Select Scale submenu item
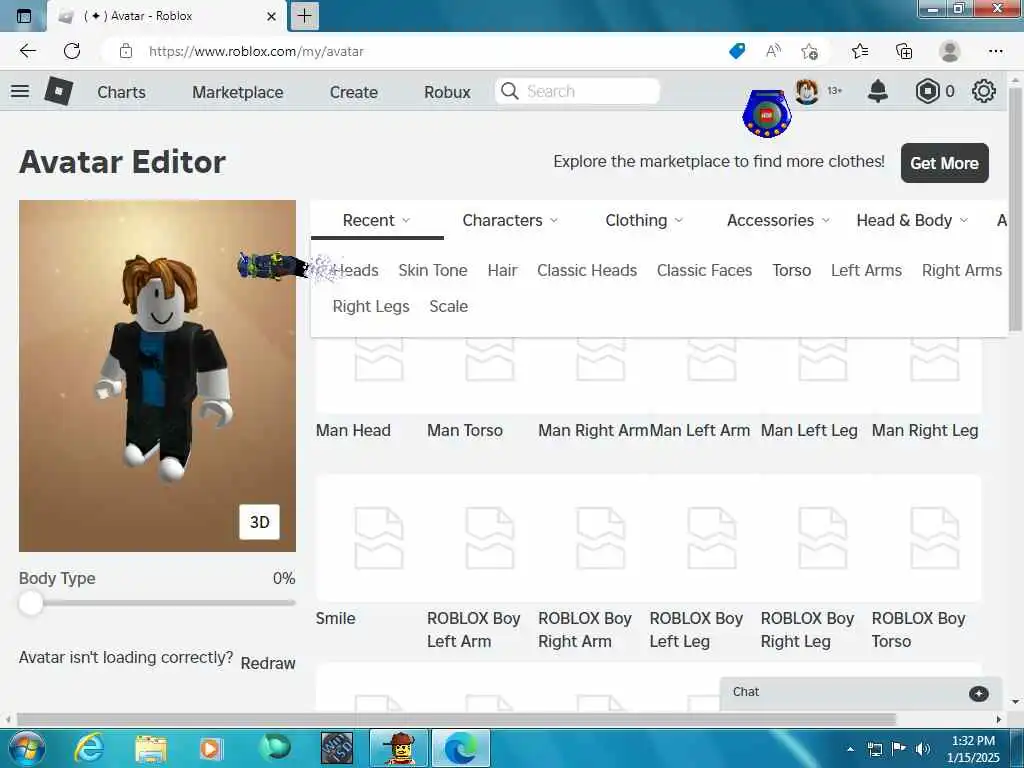Screen dimensions: 1024x768 point(449,306)
